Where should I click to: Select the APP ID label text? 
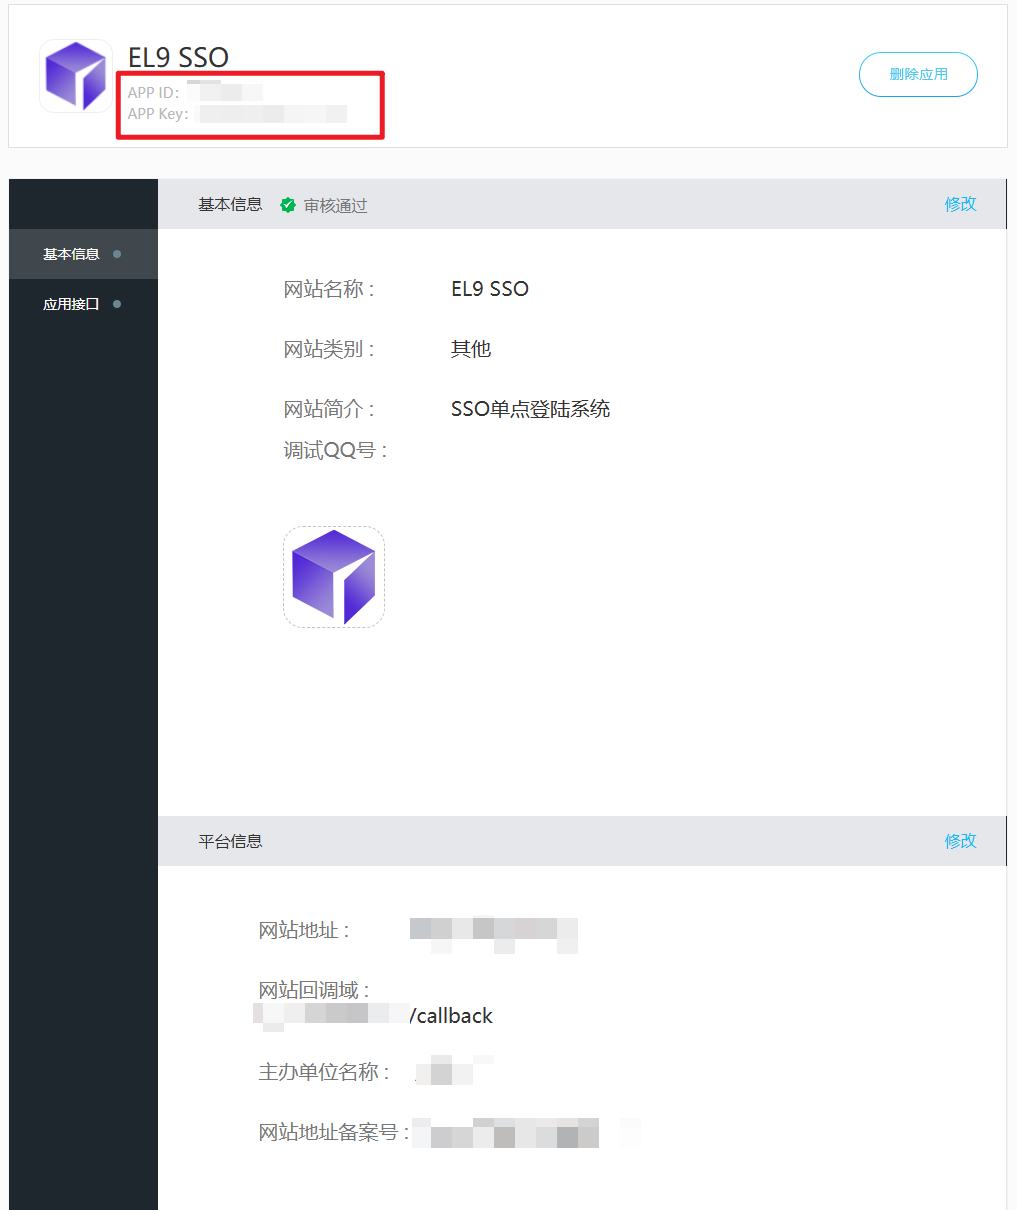click(153, 93)
